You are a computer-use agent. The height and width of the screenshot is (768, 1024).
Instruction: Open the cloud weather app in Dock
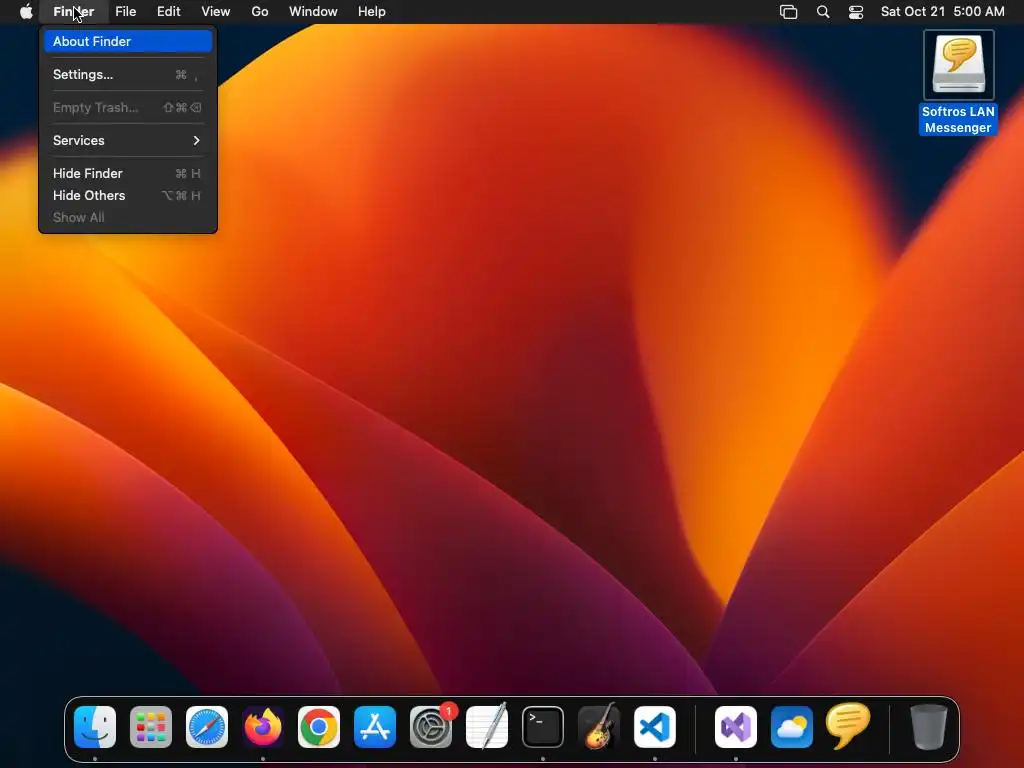click(792, 727)
